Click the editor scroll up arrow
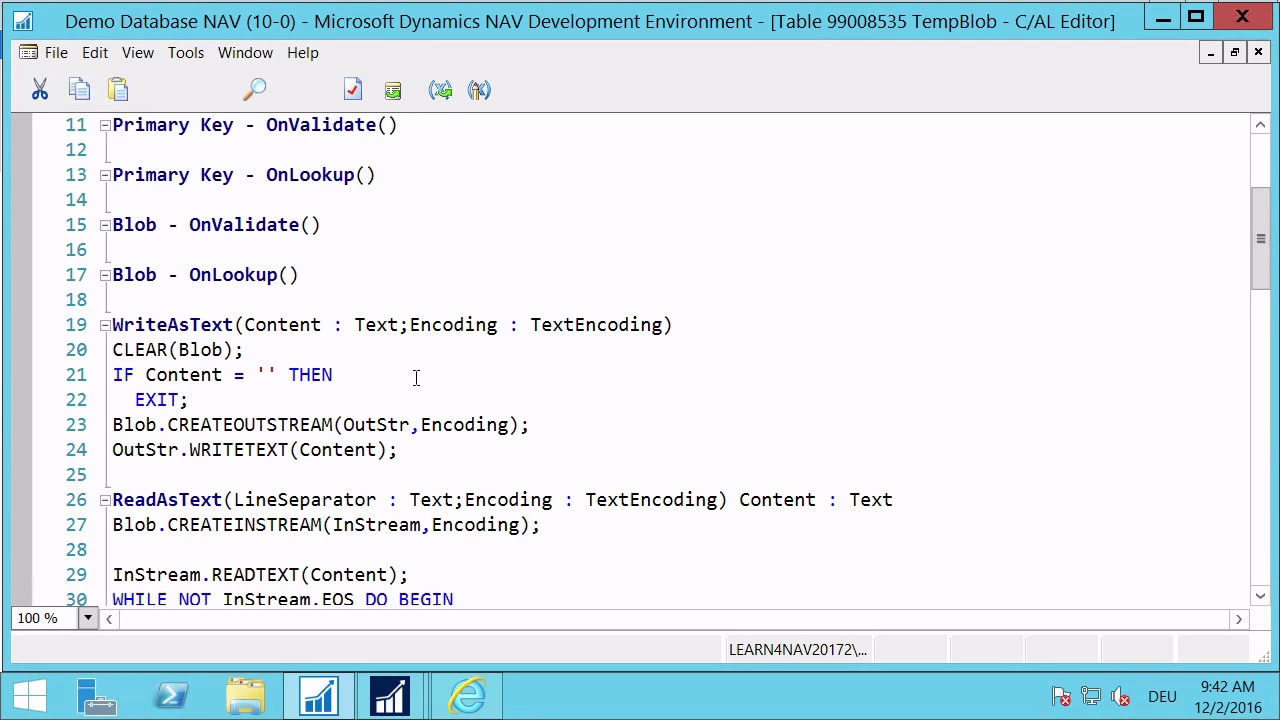Viewport: 1280px width, 720px height. (x=1260, y=125)
